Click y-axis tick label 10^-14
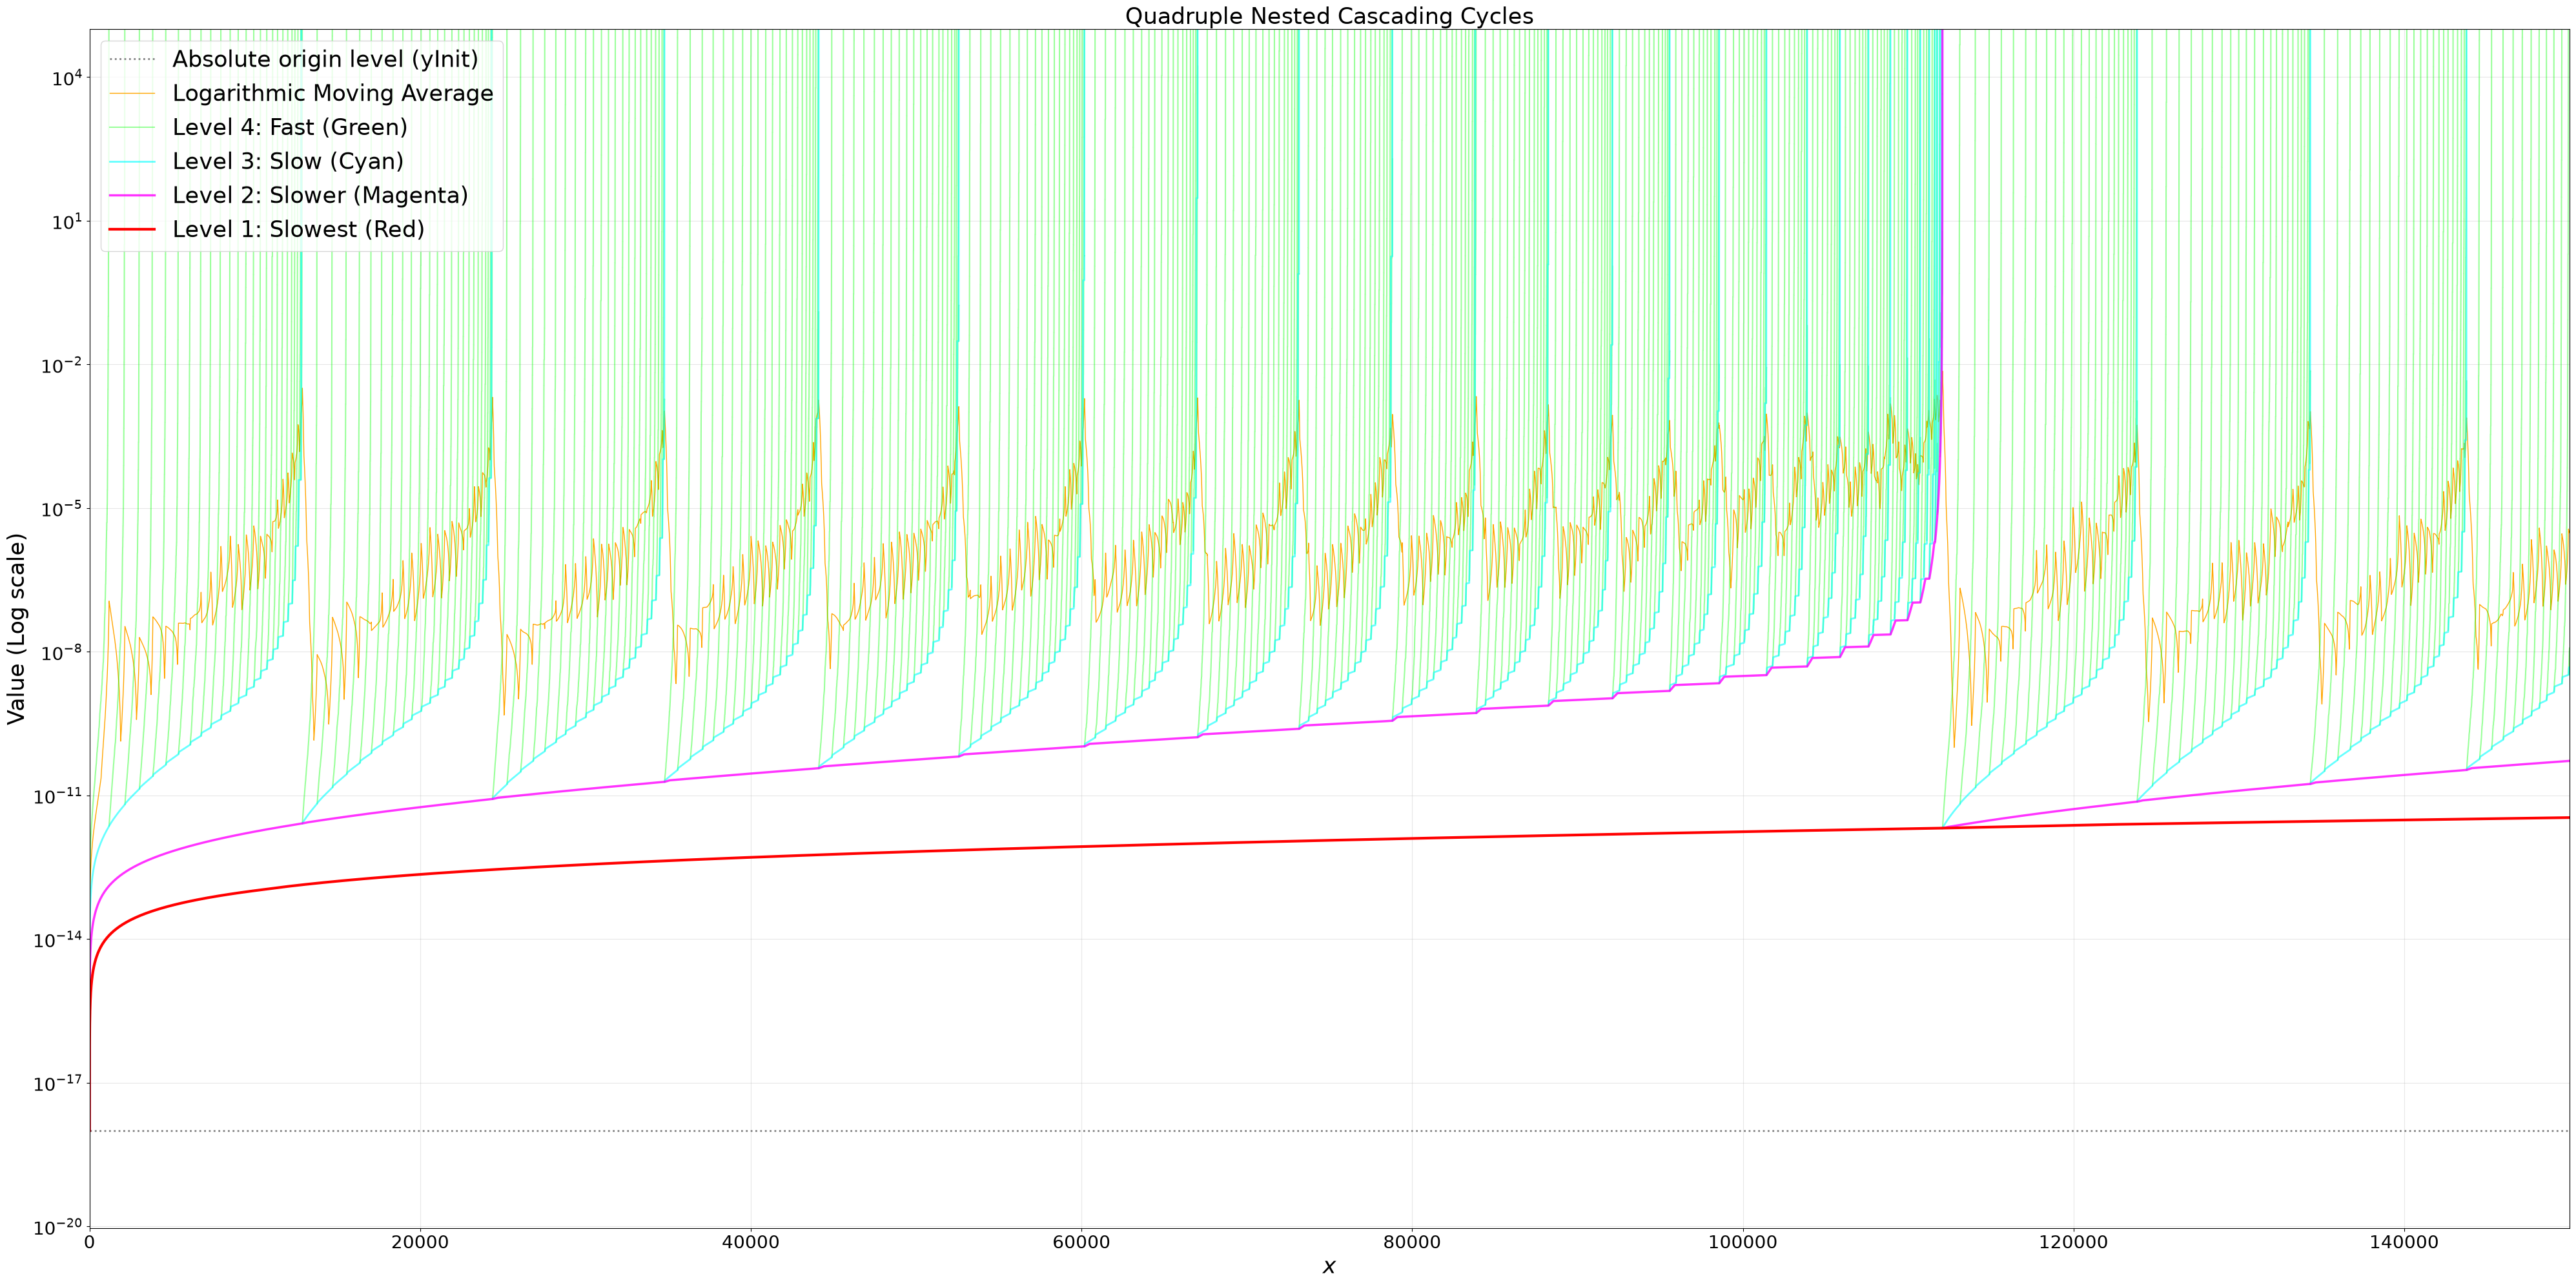 coord(57,939)
